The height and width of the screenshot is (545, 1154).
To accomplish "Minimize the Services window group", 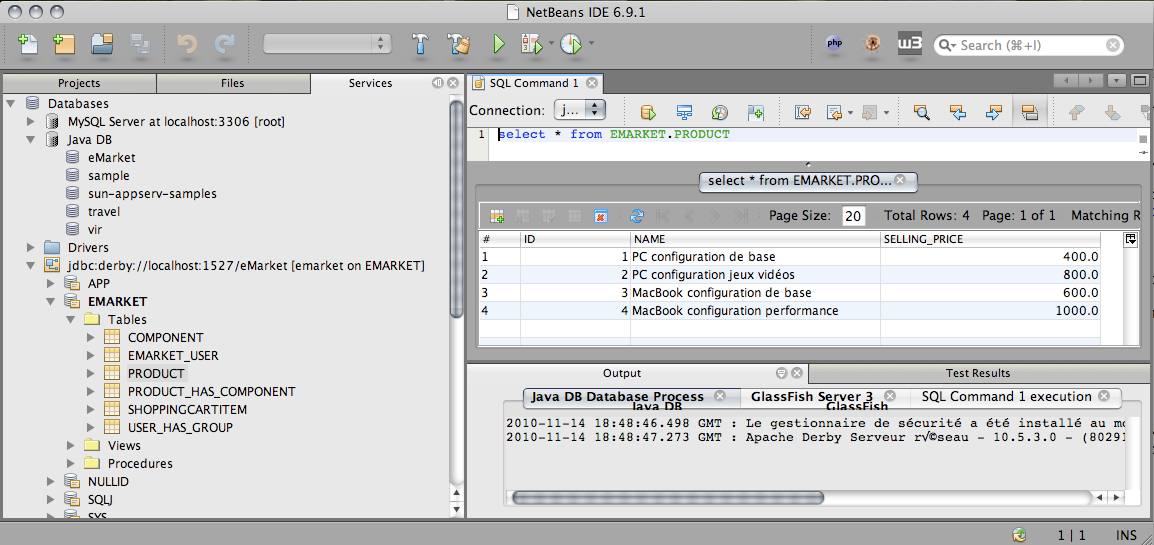I will [438, 83].
